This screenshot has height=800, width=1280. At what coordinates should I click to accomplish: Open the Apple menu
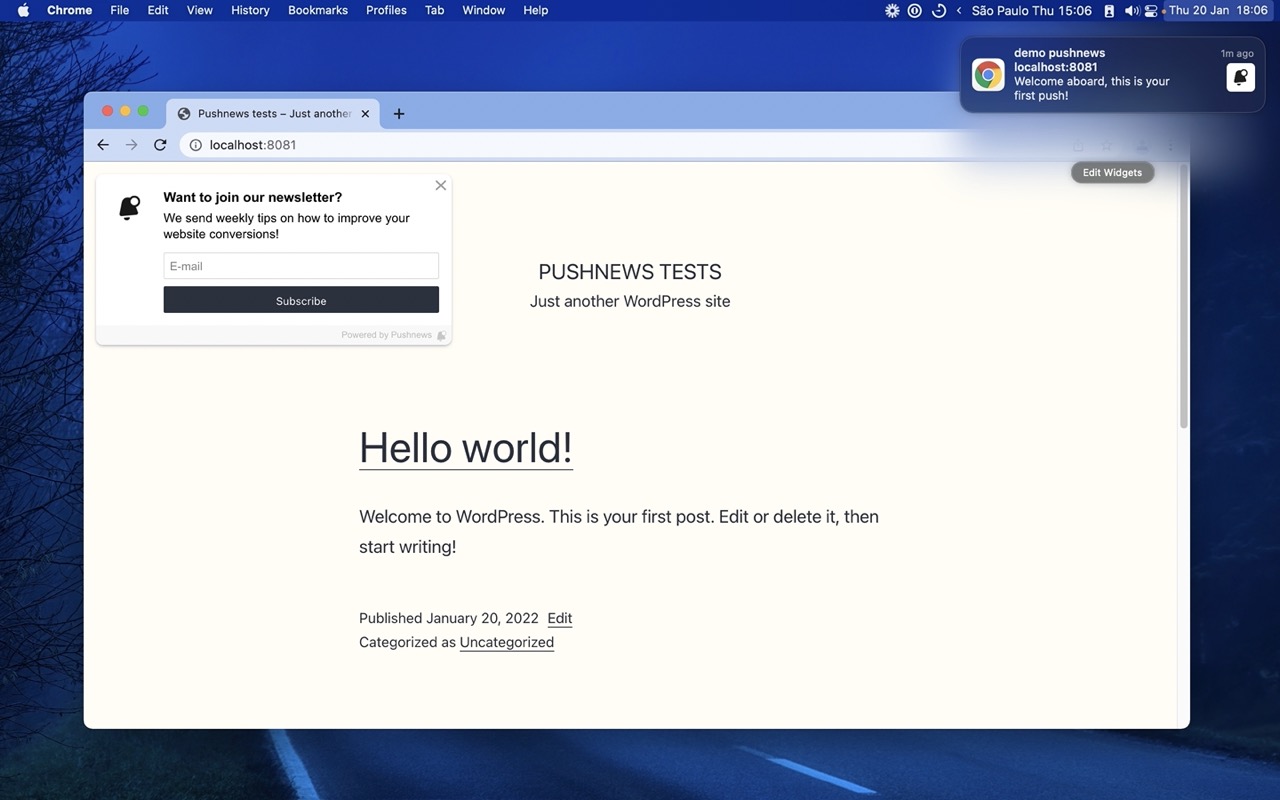[x=23, y=10]
